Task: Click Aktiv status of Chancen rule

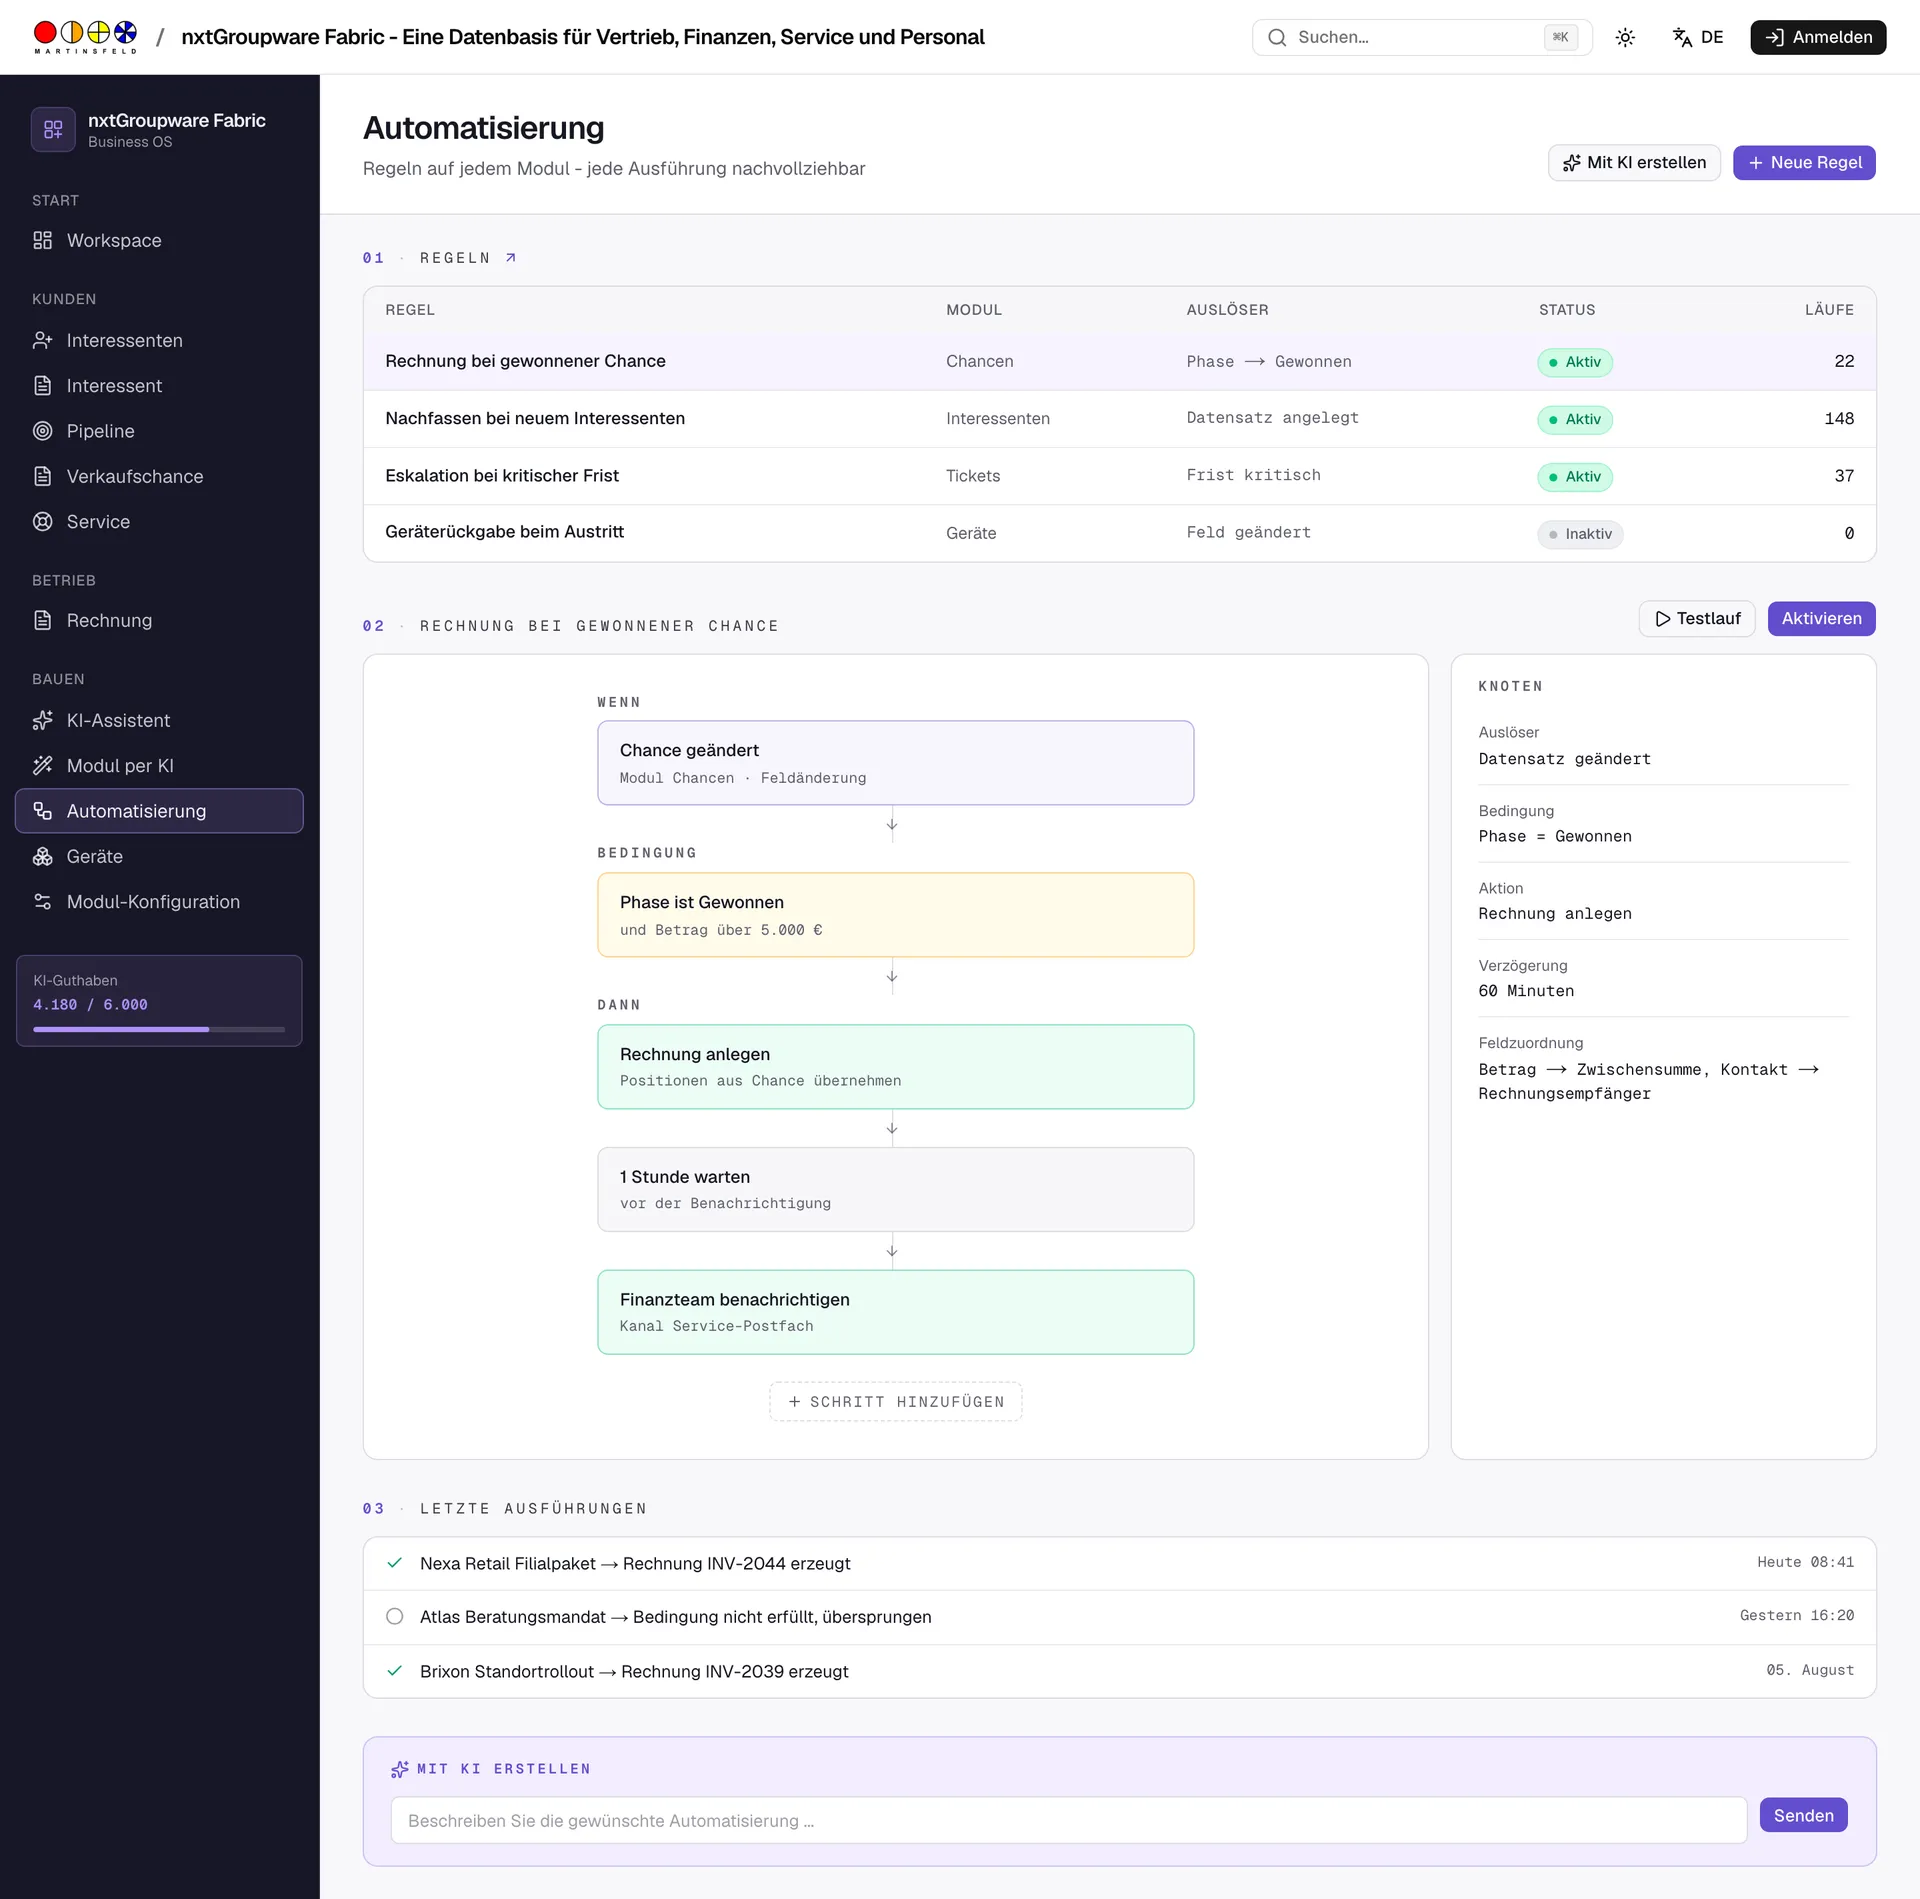Action: 1575,362
